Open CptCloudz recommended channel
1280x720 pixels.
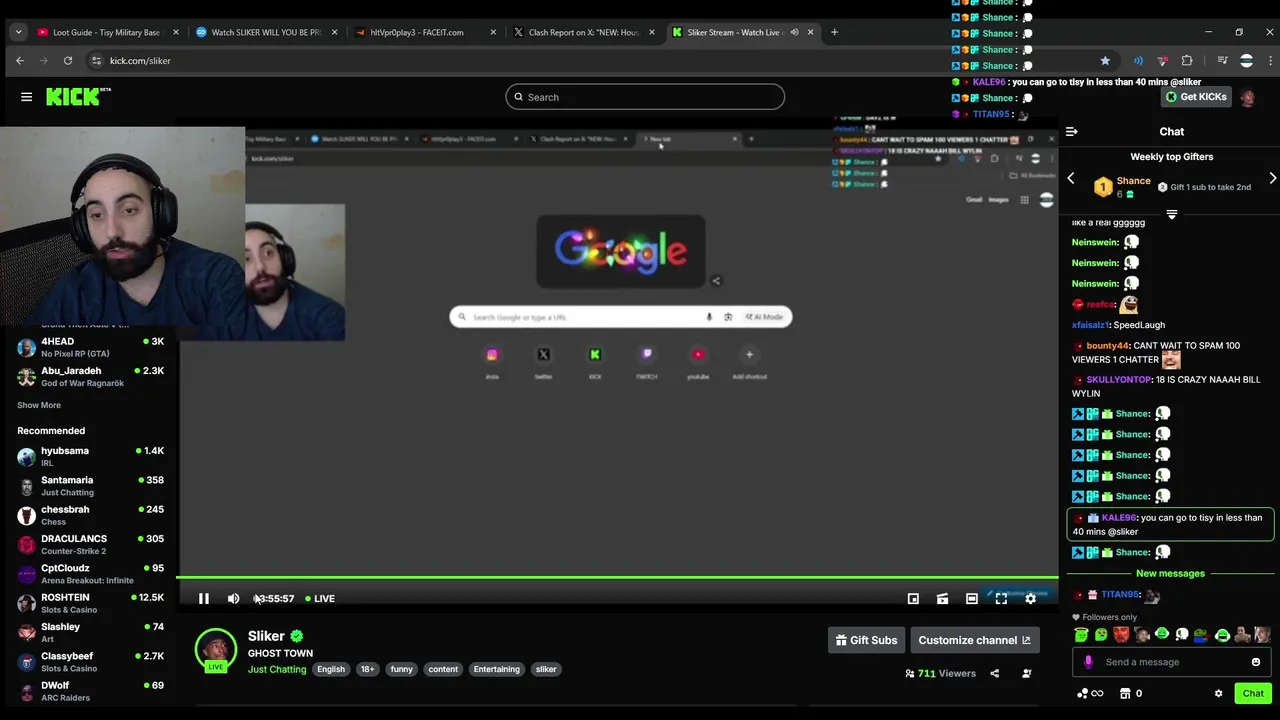point(90,574)
